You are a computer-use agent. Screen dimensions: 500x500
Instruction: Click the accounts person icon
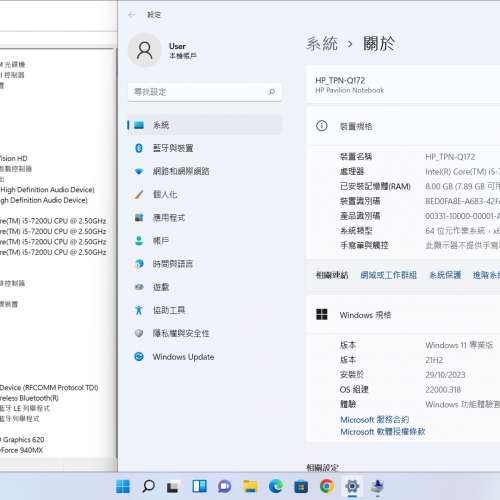(139, 241)
